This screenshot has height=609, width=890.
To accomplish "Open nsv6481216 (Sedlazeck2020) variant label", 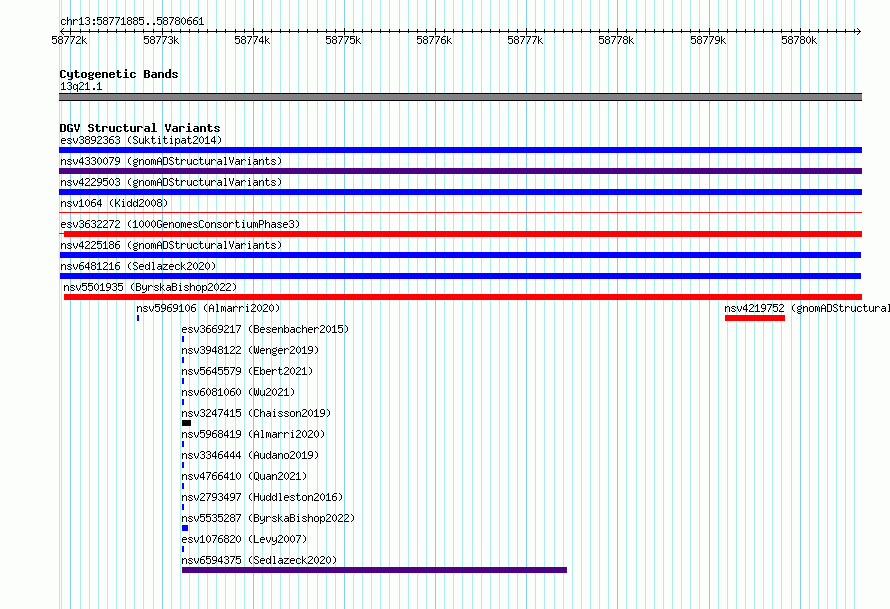I will point(138,266).
